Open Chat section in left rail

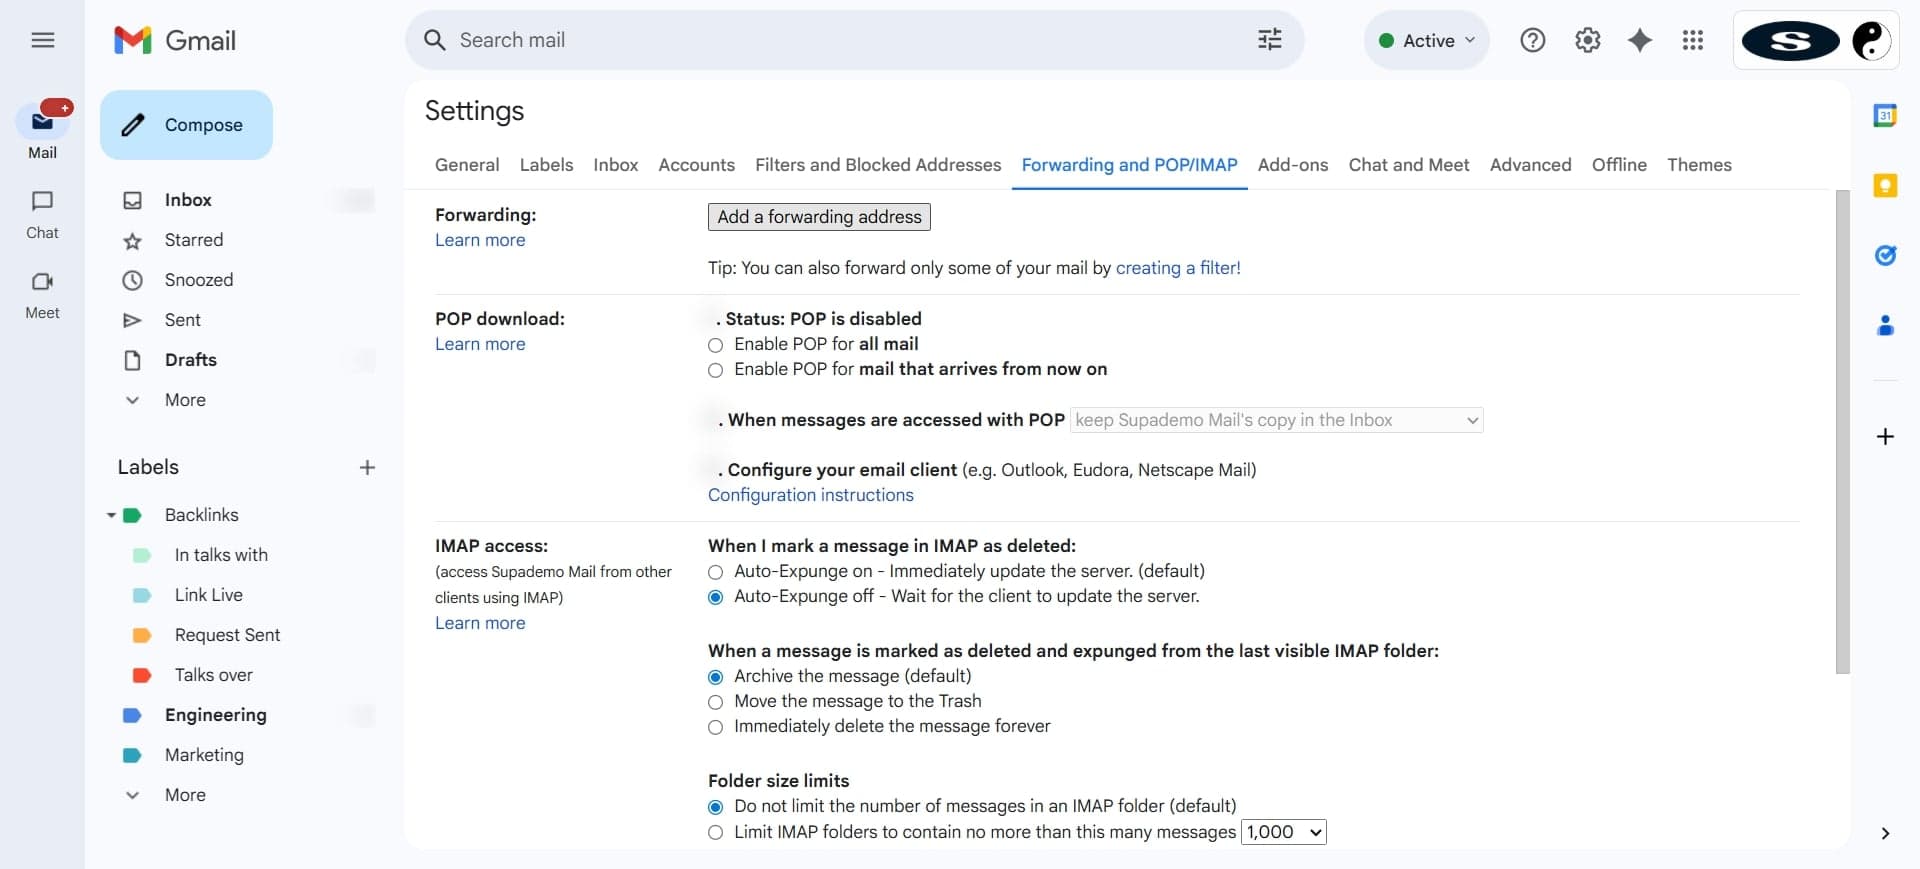click(x=42, y=214)
